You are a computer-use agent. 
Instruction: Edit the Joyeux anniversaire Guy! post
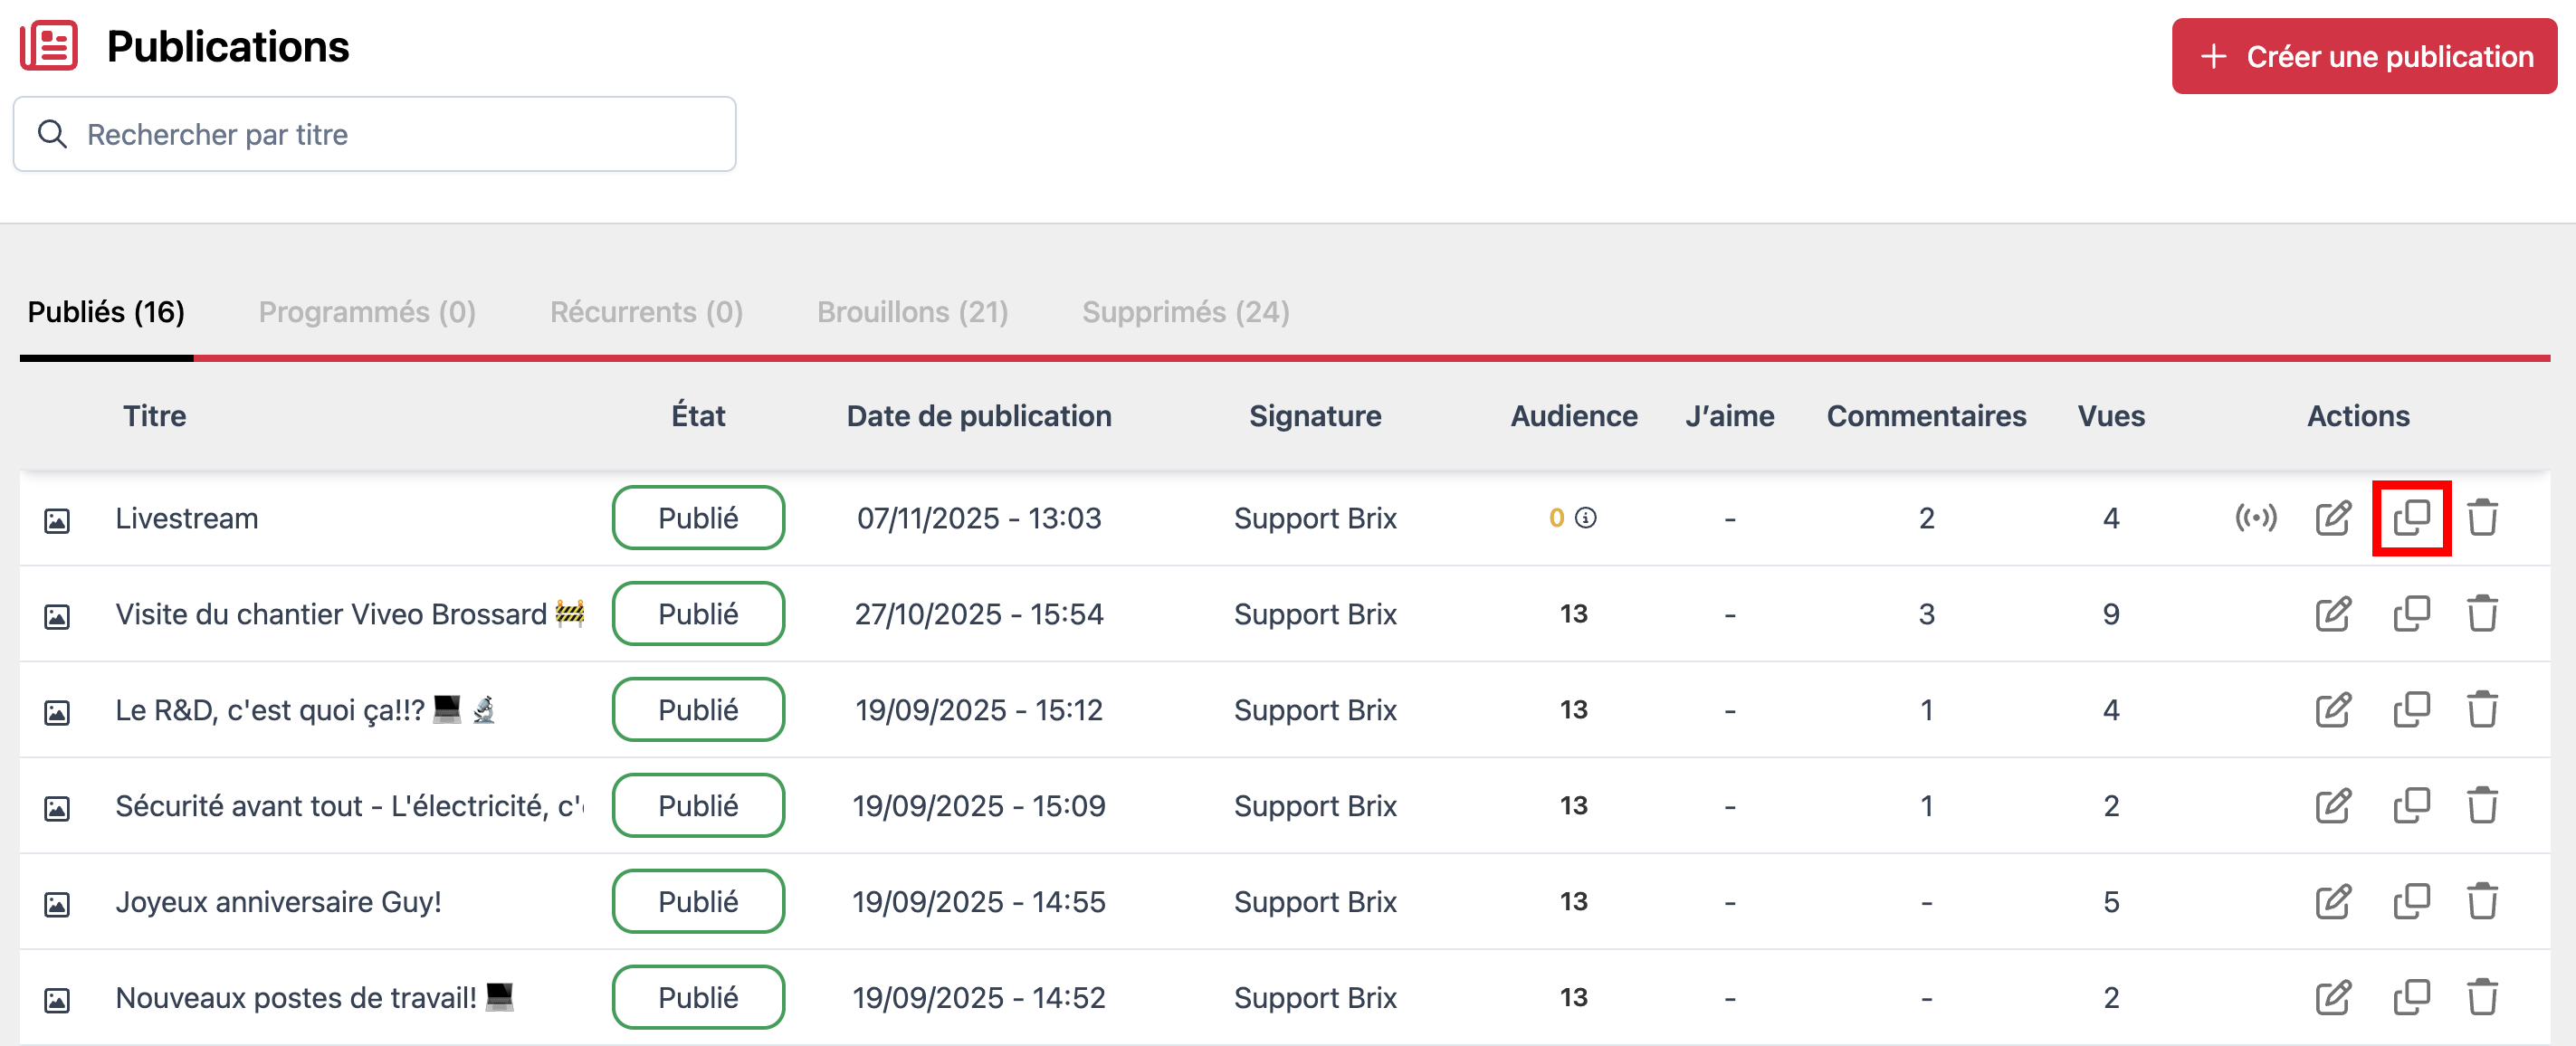point(2333,902)
